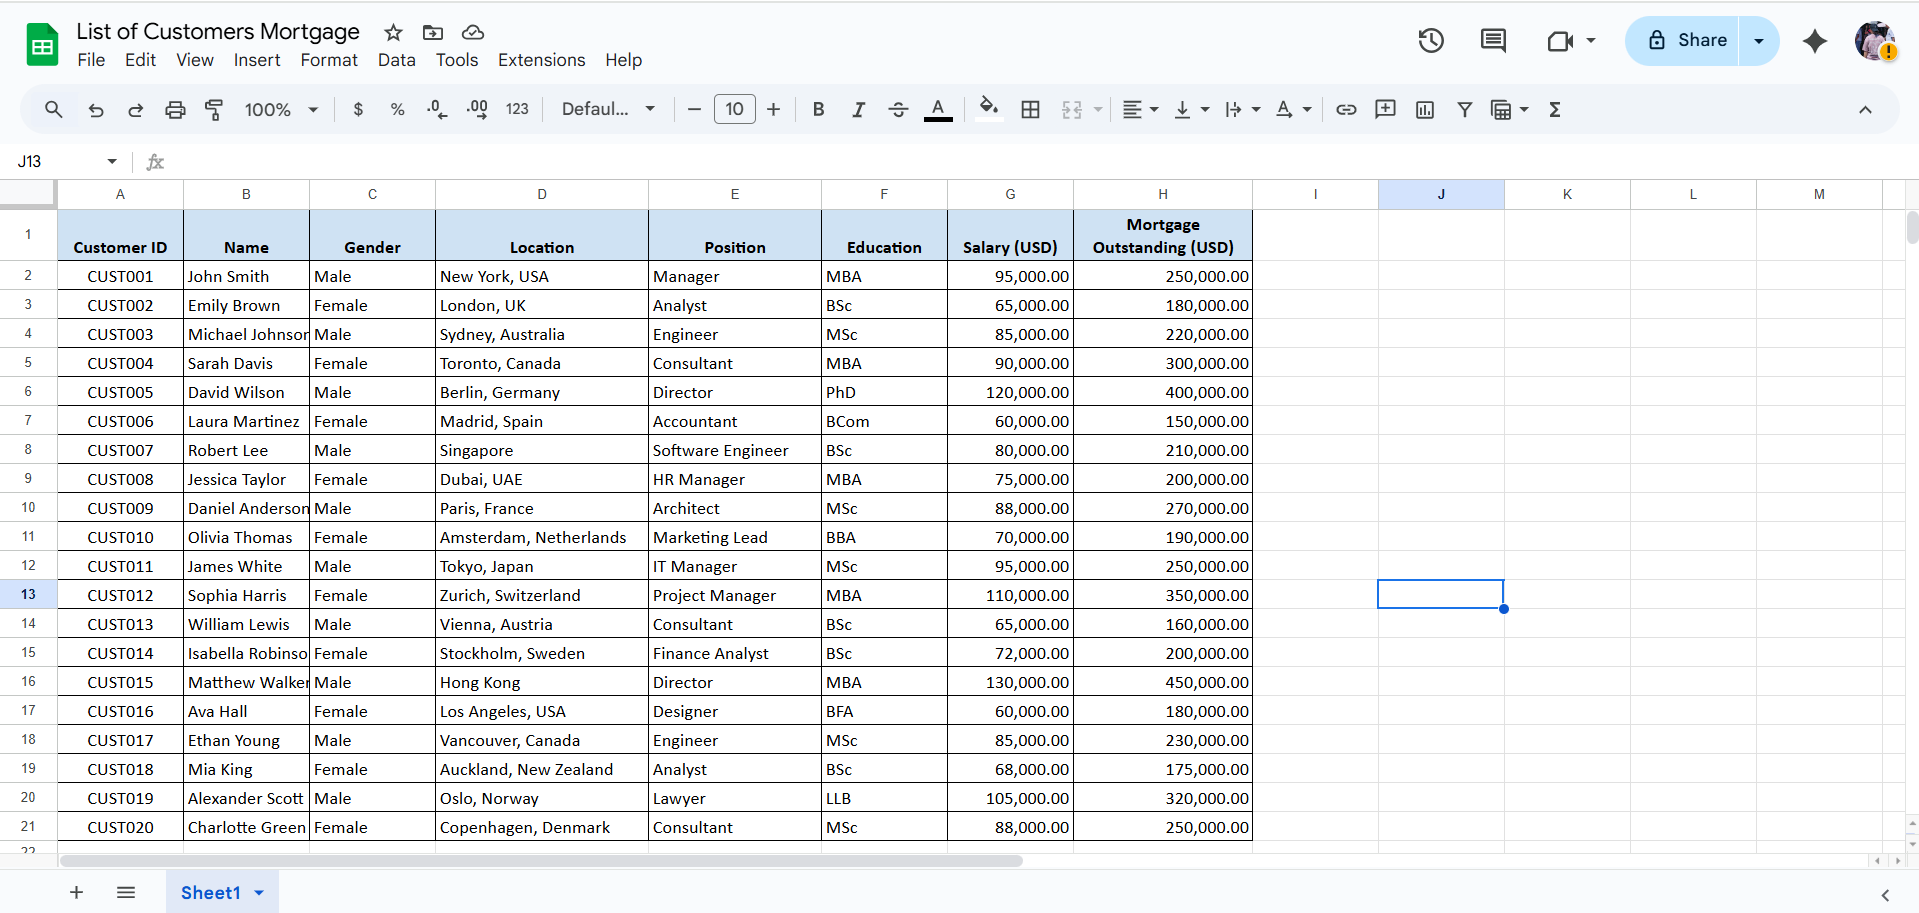The height and width of the screenshot is (913, 1919).
Task: Toggle italic formatting
Action: [858, 110]
